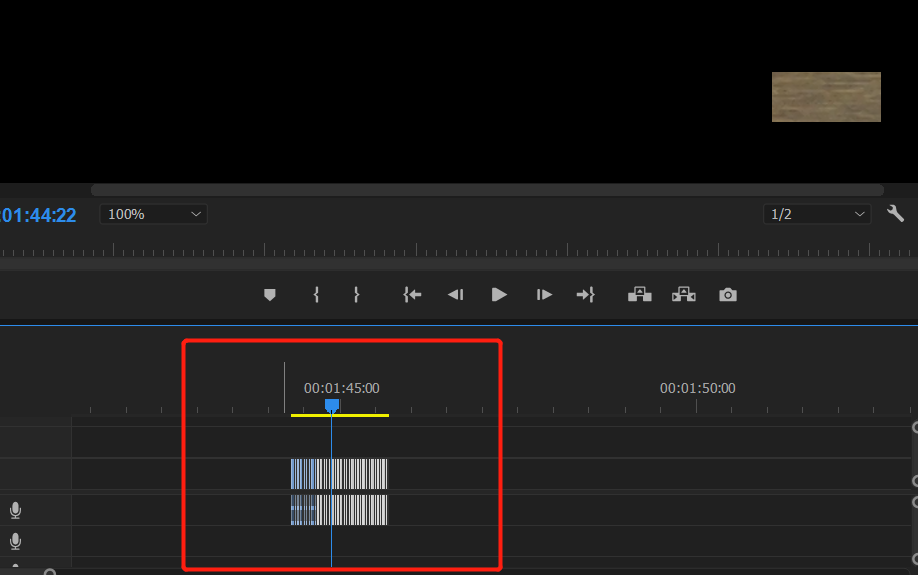Open the 100% zoom level dropdown
The height and width of the screenshot is (575, 918).
(153, 214)
